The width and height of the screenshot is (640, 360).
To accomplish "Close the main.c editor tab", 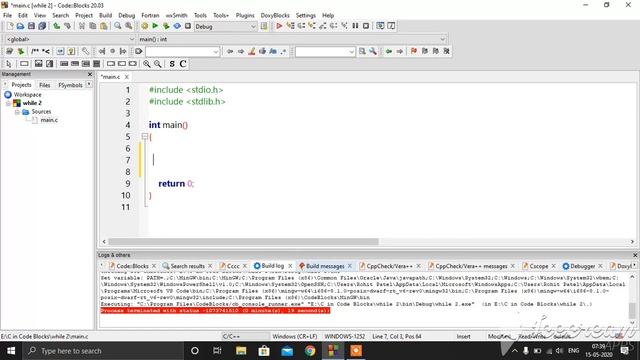I will point(127,77).
